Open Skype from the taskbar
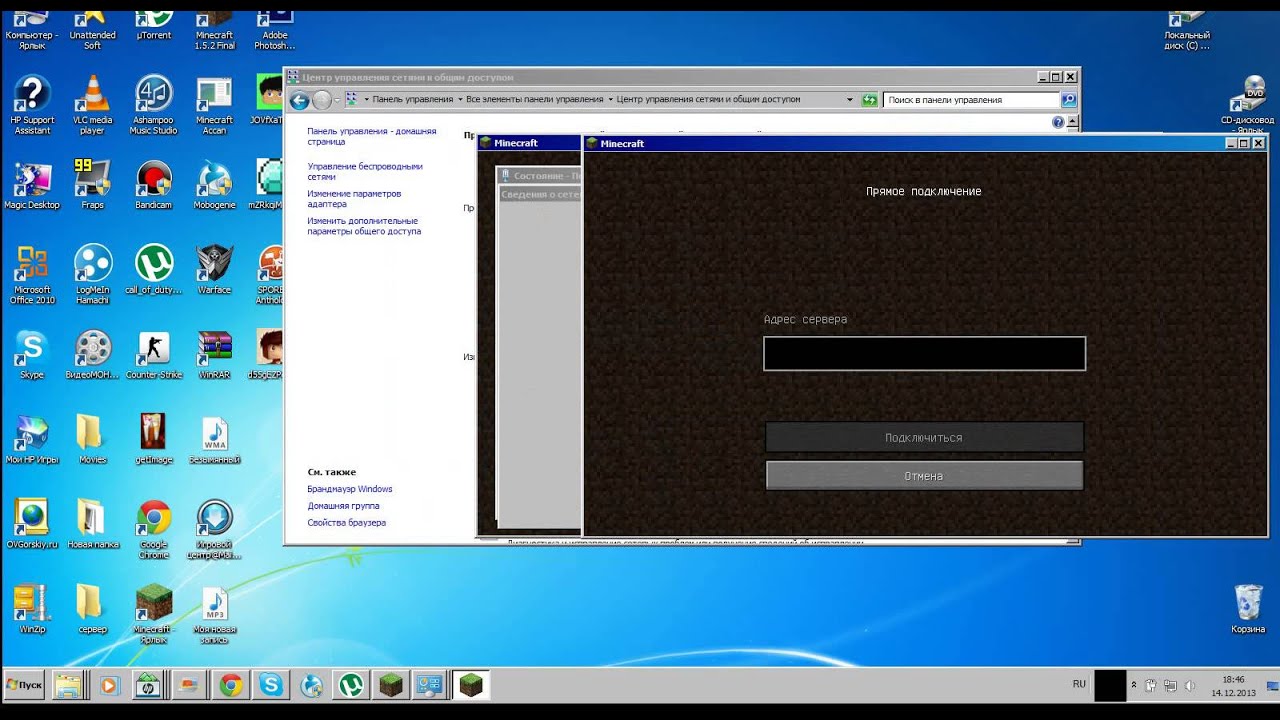Screen dimensions: 1280x720 [x=270, y=685]
